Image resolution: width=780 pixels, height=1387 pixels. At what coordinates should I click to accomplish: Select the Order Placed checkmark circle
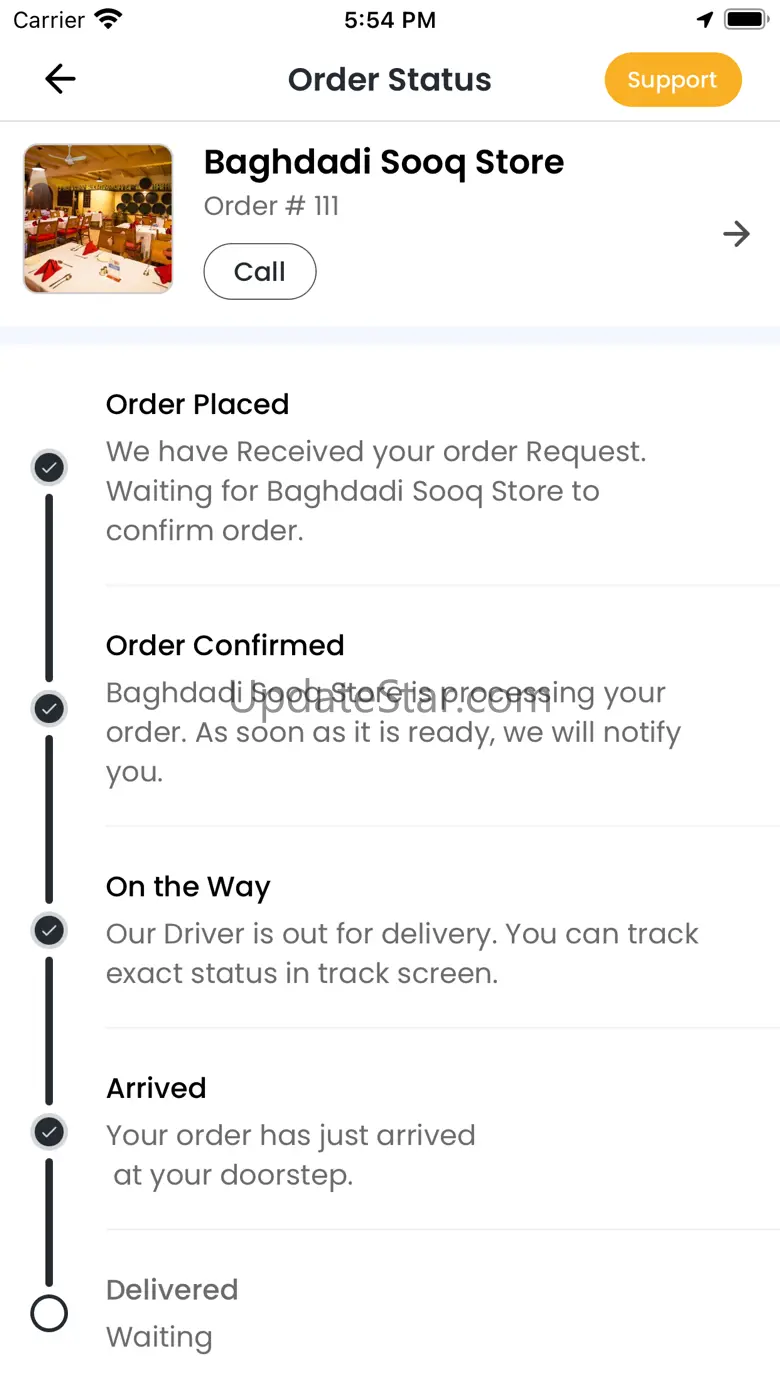coord(49,467)
